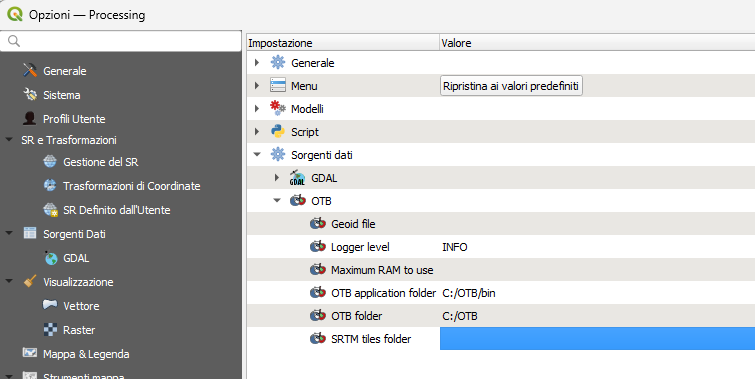Select the OTB folder label
This screenshot has height=379, width=755.
356,316
